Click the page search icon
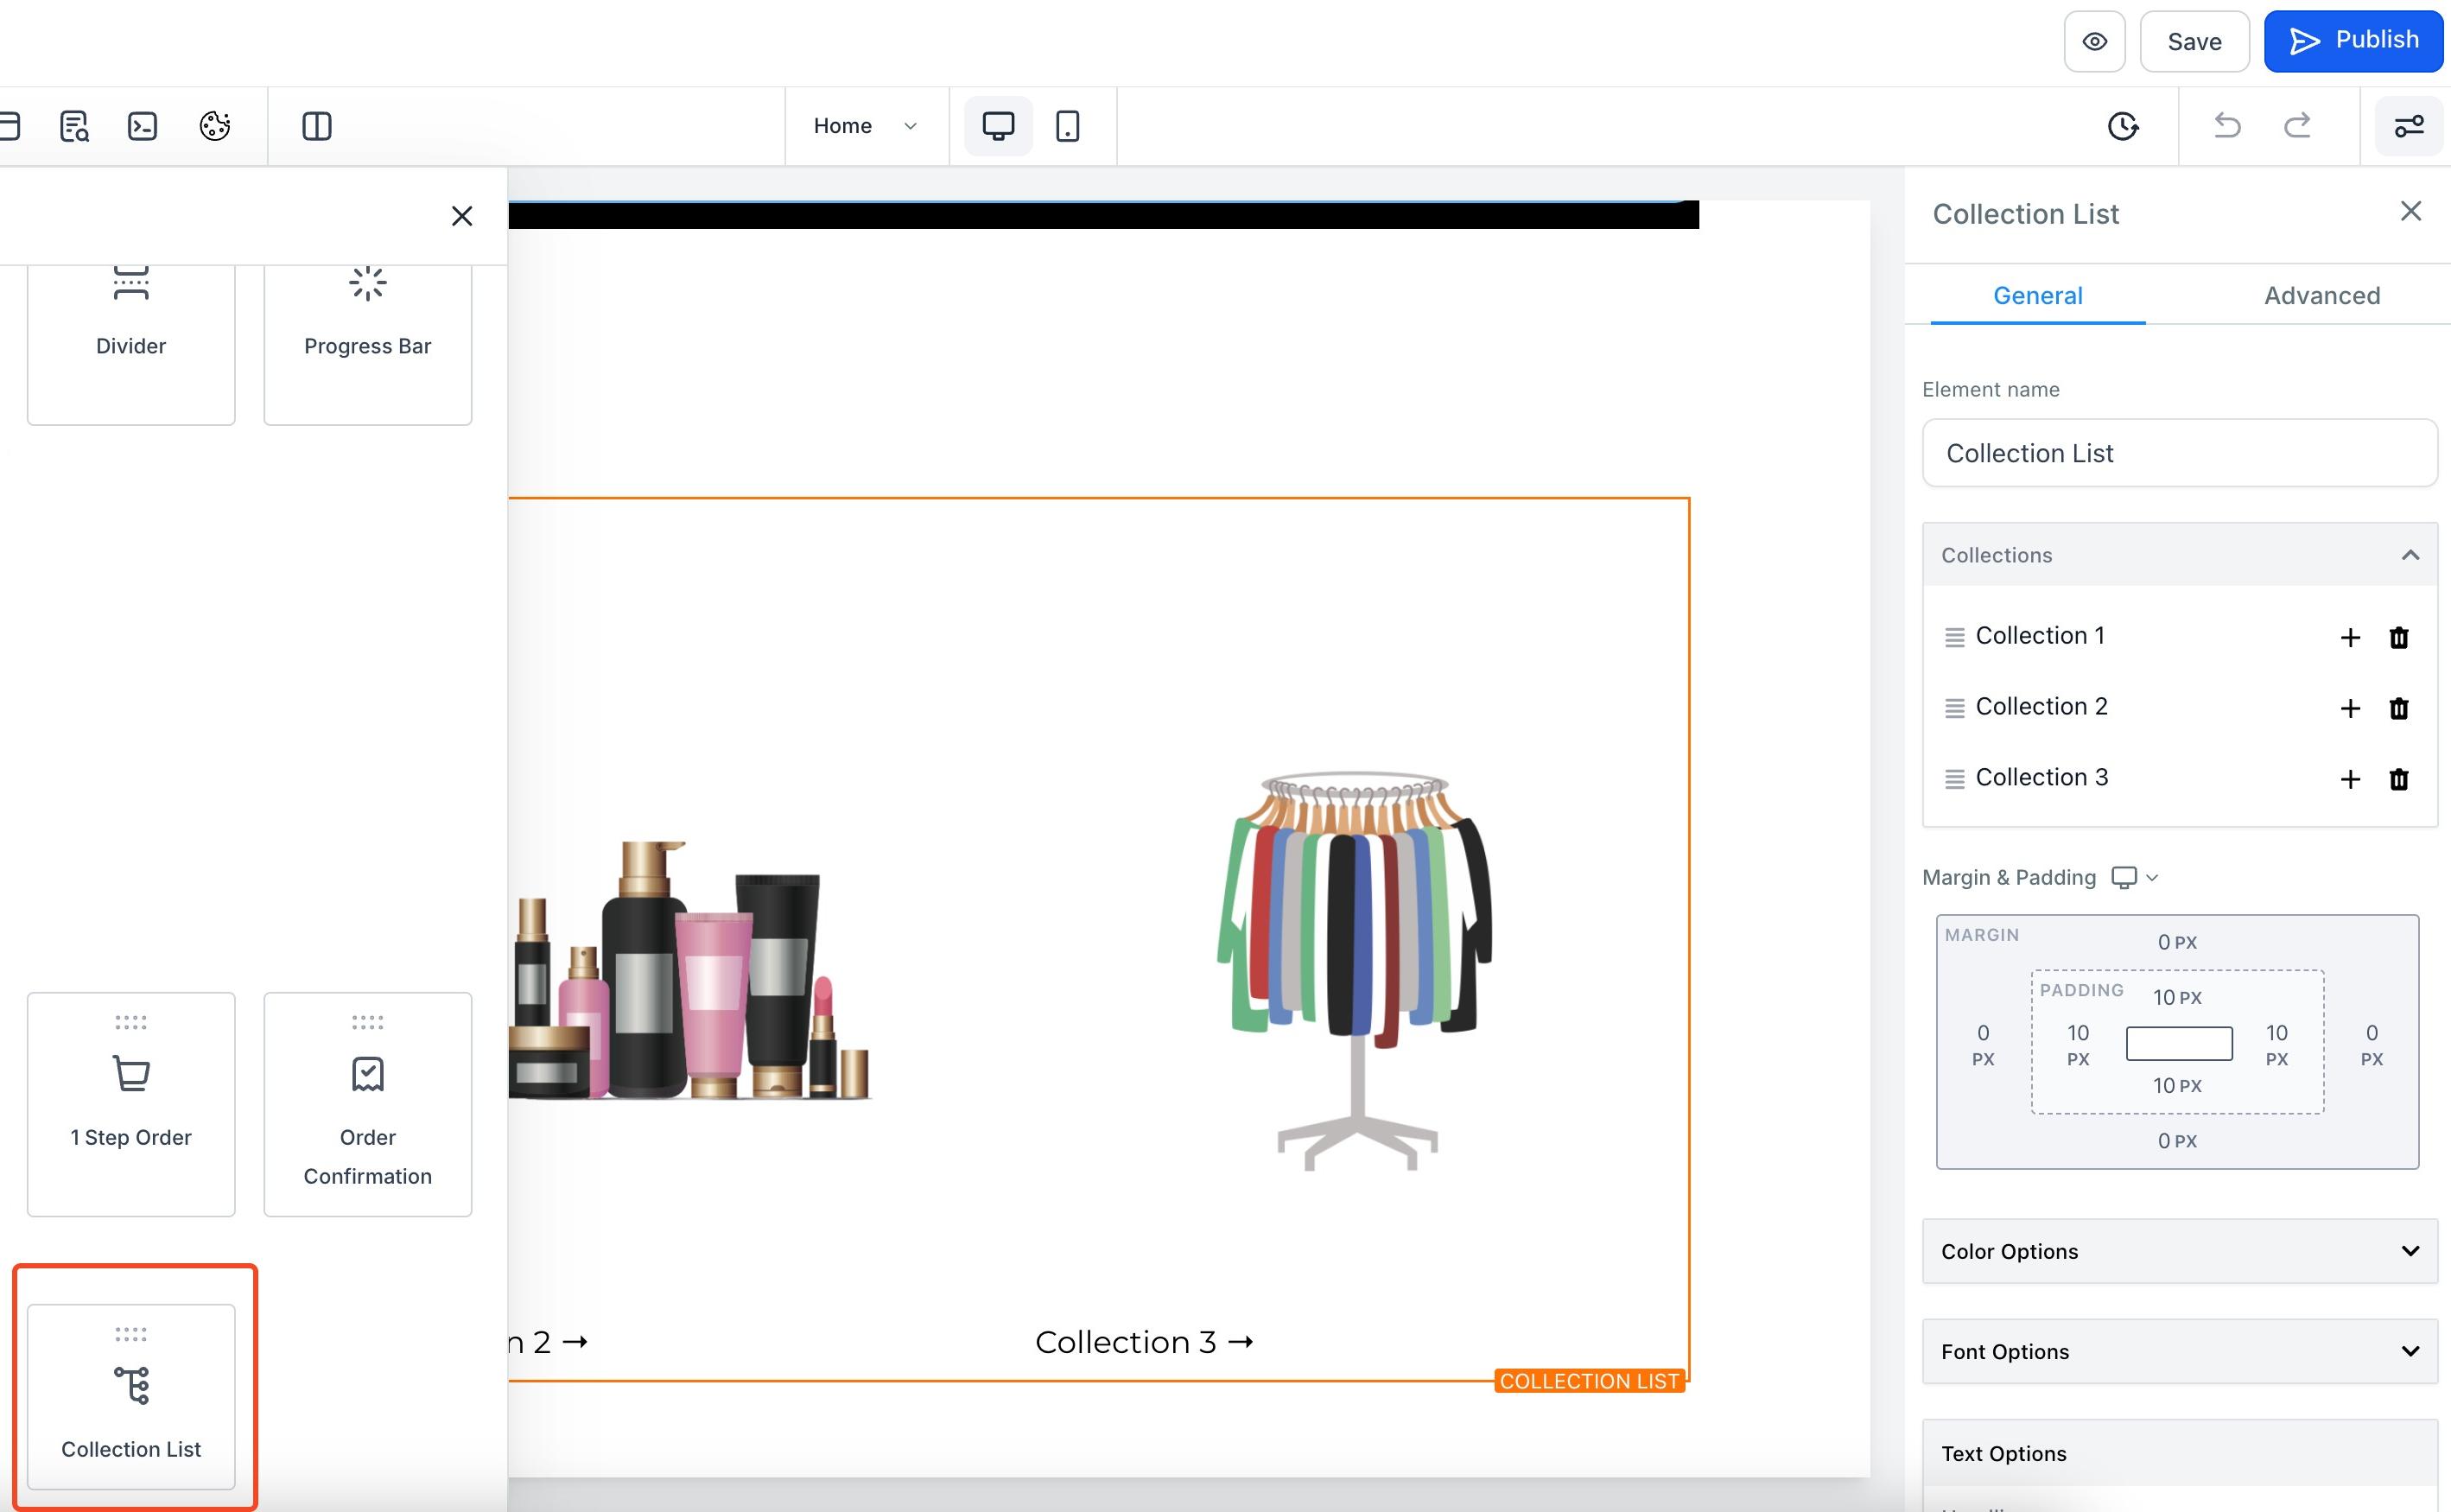The width and height of the screenshot is (2451, 1512). 74,126
